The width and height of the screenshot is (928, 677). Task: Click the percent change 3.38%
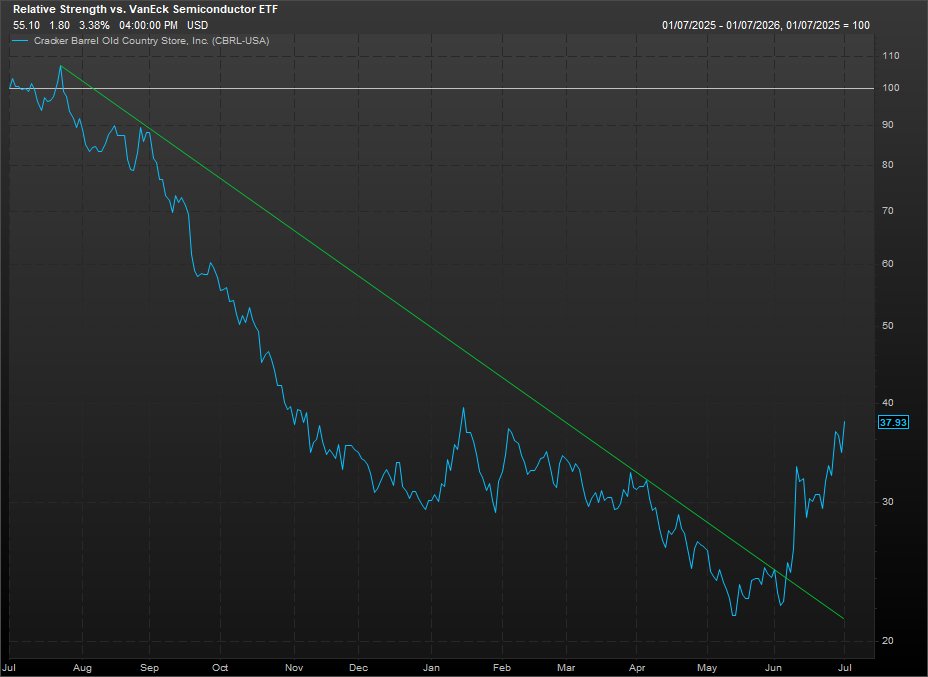tap(94, 25)
